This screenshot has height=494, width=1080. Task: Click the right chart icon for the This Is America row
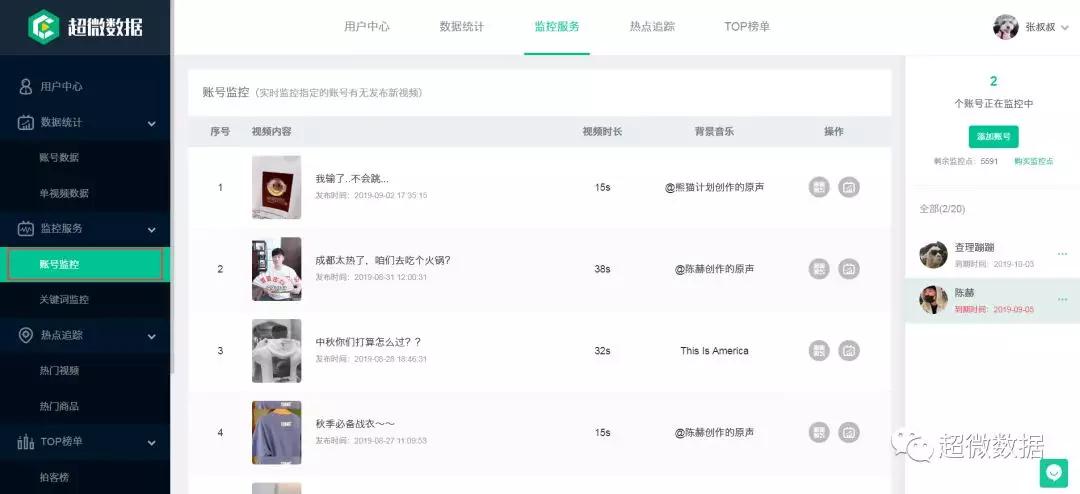pos(849,351)
